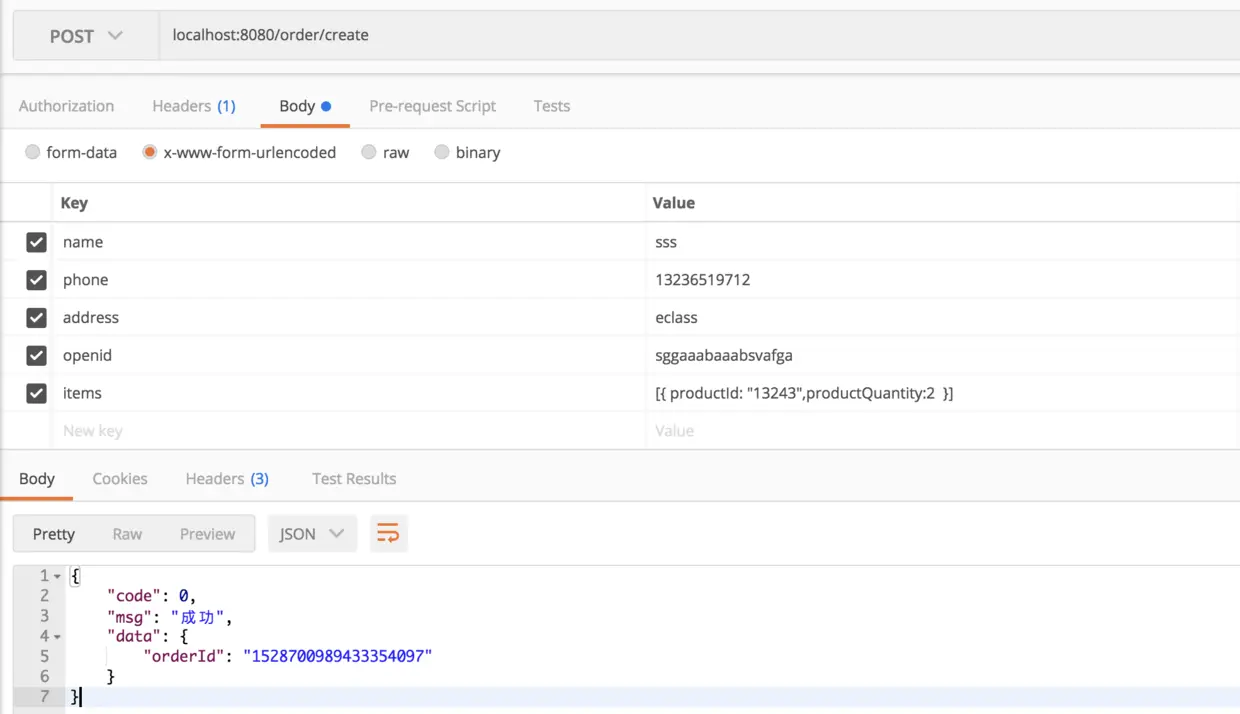Viewport: 1240px width, 714px height.
Task: Click the openid key cell
Action: point(349,355)
